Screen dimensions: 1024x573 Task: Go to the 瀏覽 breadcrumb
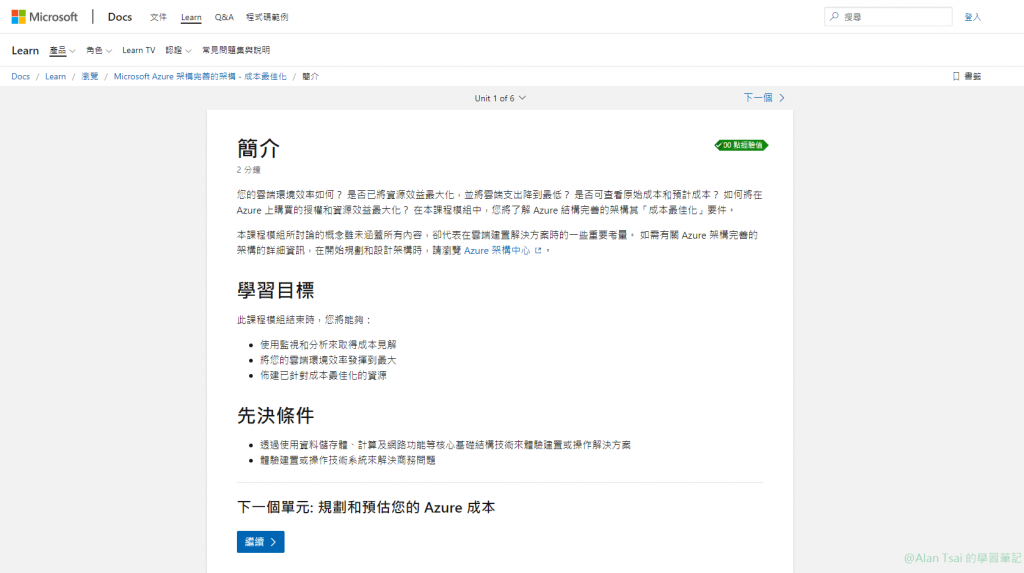coord(89,76)
